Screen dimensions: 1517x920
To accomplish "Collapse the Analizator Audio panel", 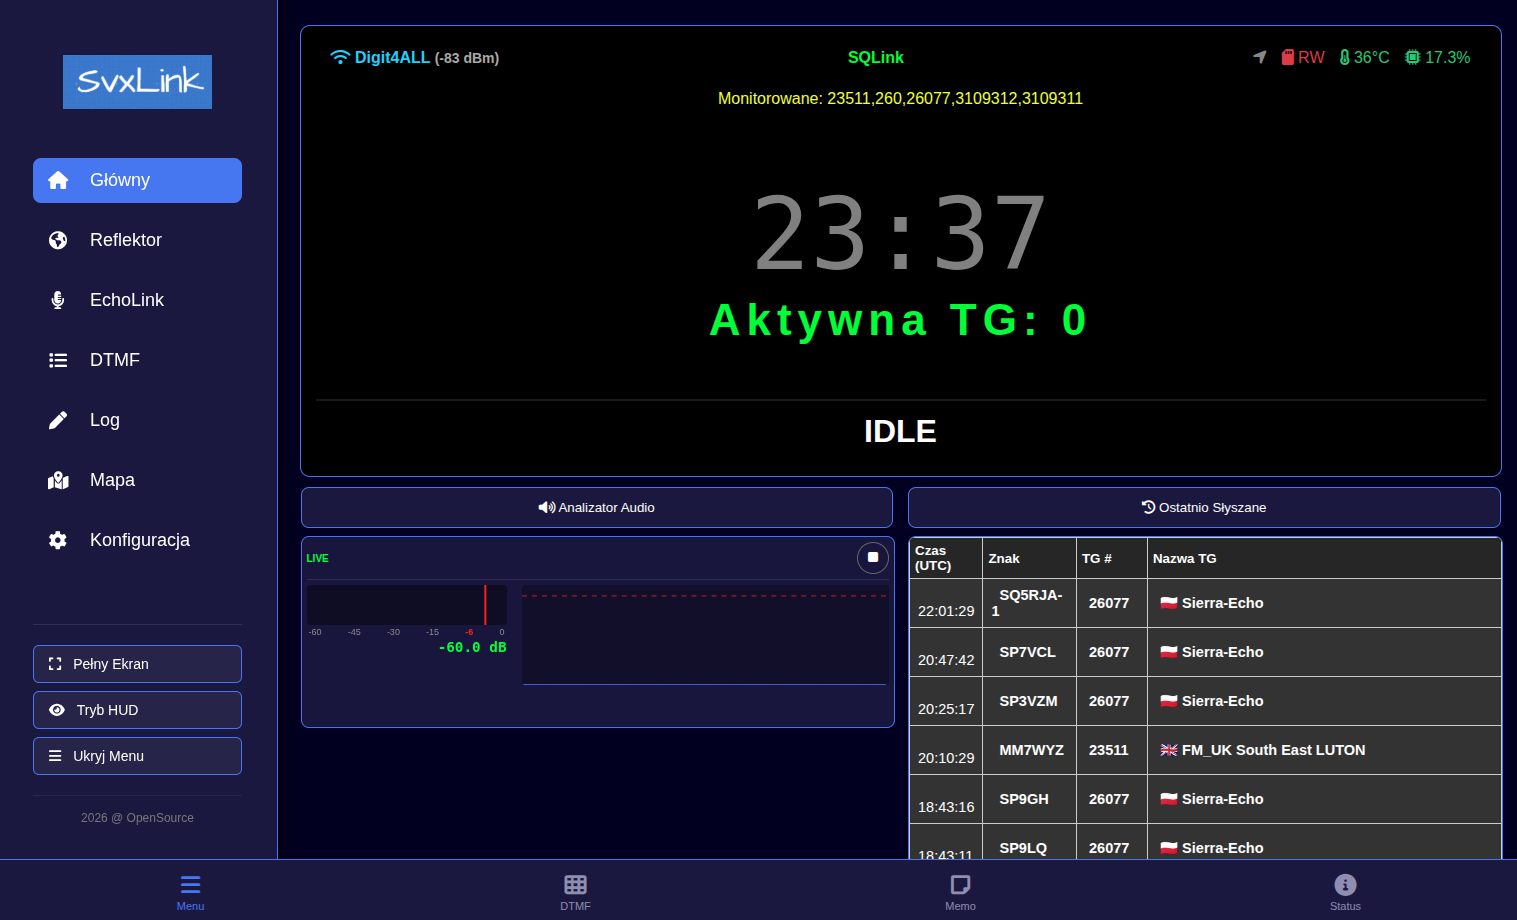I will pyautogui.click(x=596, y=508).
